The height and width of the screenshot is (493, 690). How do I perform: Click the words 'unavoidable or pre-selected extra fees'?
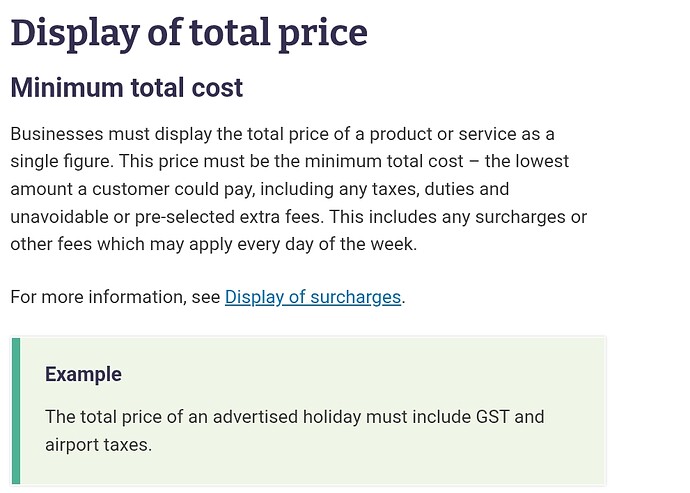point(165,217)
